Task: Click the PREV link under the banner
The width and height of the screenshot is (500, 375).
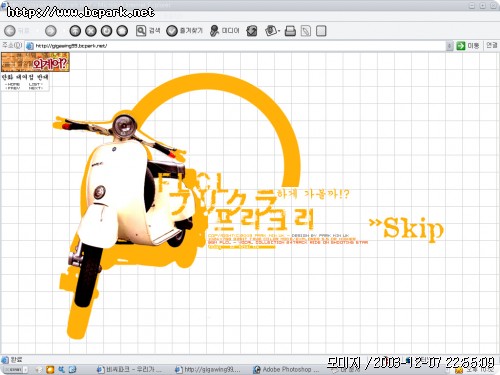Action: (13, 88)
